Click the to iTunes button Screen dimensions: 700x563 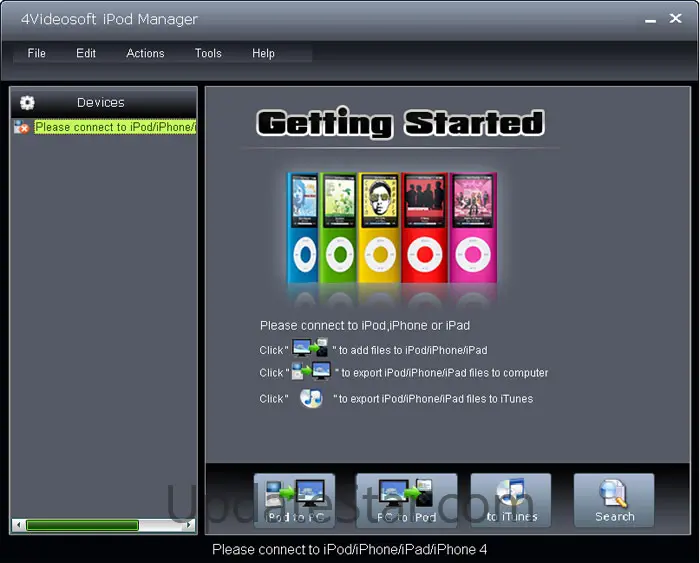coord(511,500)
